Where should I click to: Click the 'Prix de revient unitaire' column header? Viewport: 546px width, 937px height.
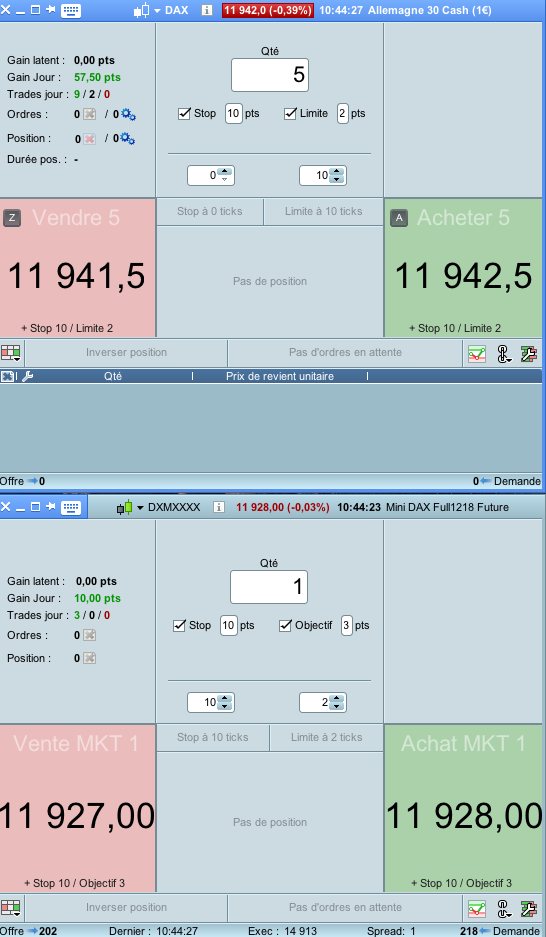[280, 376]
